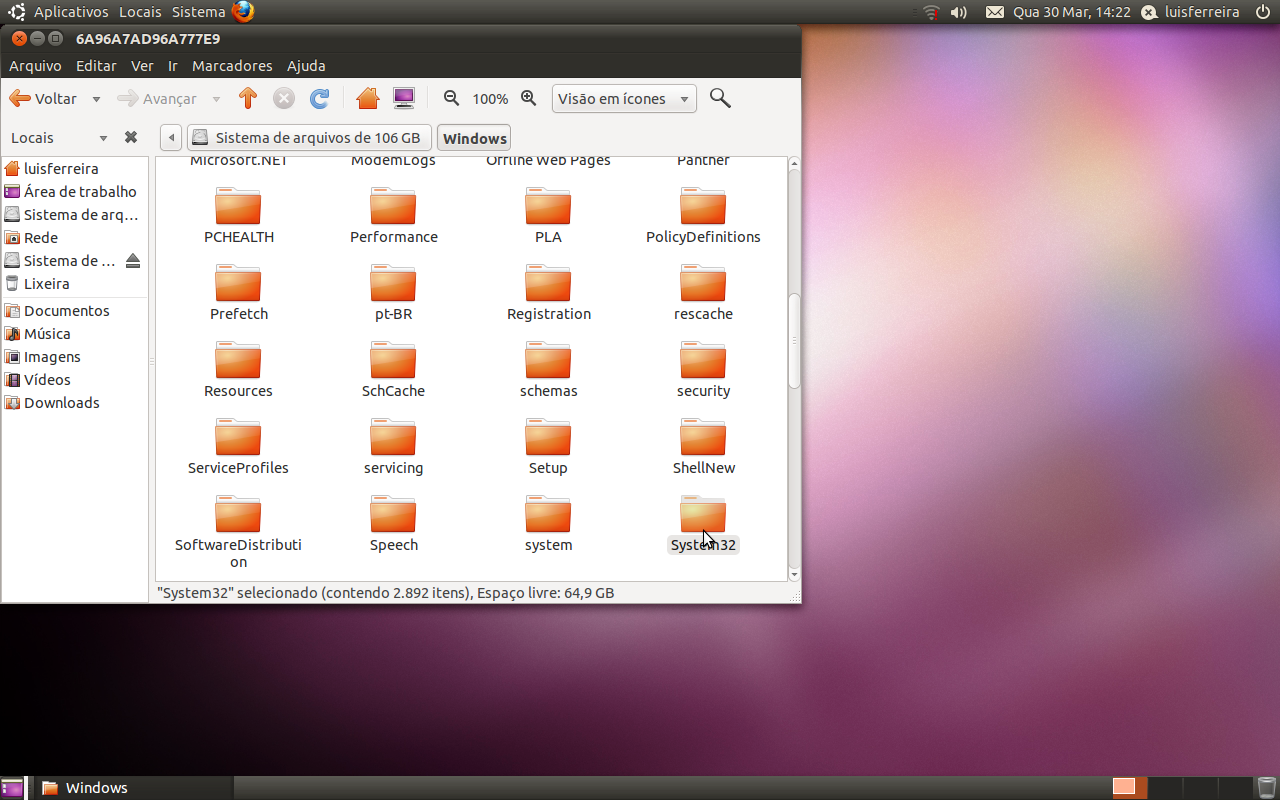Screen dimensions: 1280x800
Task: Zoom in with the plus magnifier
Action: (529, 98)
